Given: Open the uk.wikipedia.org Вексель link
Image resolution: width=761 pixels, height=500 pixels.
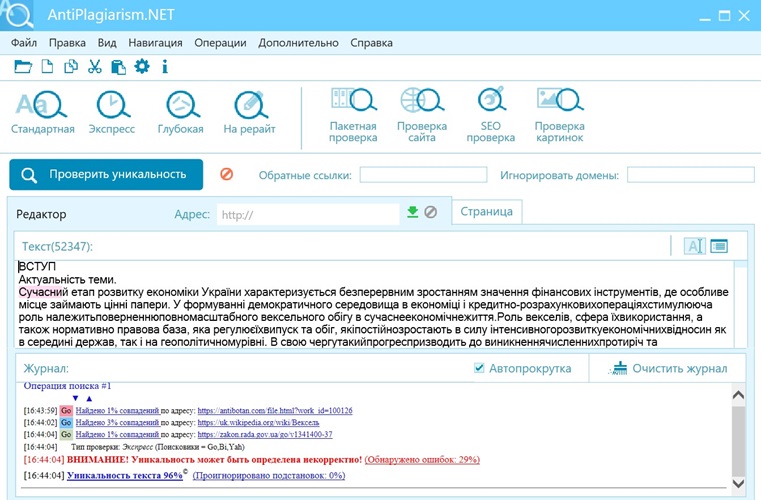Looking at the screenshot, I should point(258,423).
